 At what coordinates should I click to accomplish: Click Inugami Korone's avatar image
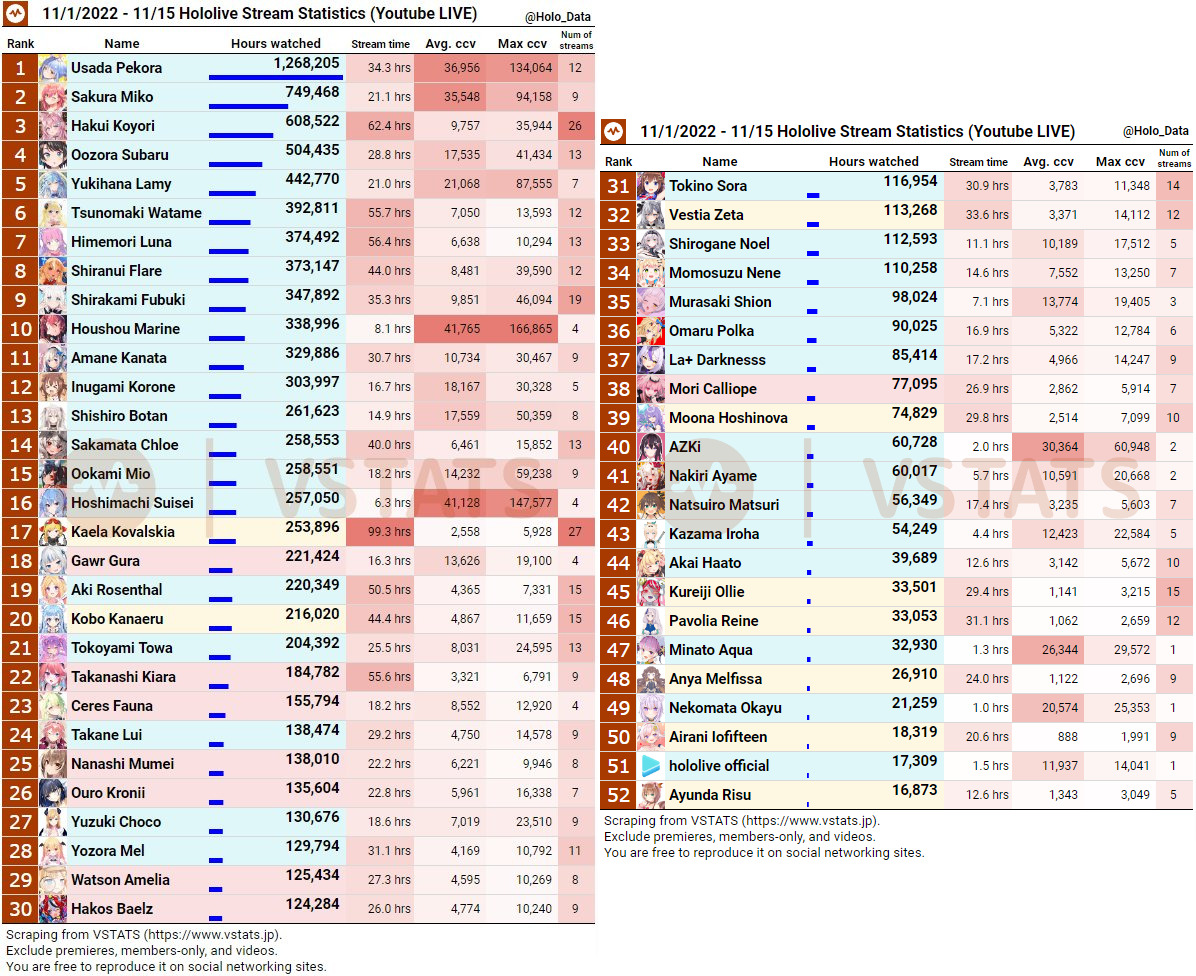tap(53, 387)
